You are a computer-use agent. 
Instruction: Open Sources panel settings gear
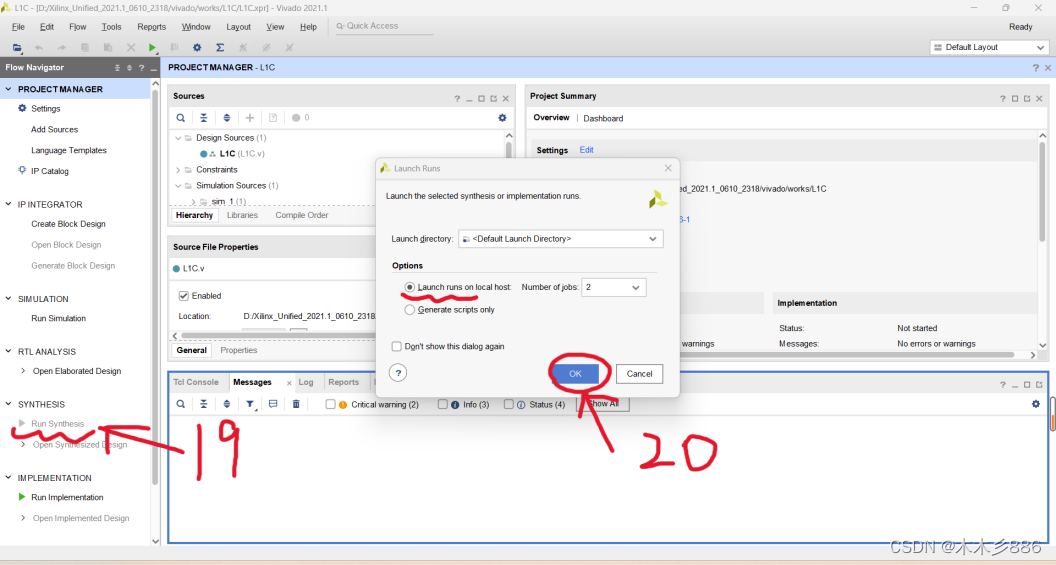click(502, 118)
